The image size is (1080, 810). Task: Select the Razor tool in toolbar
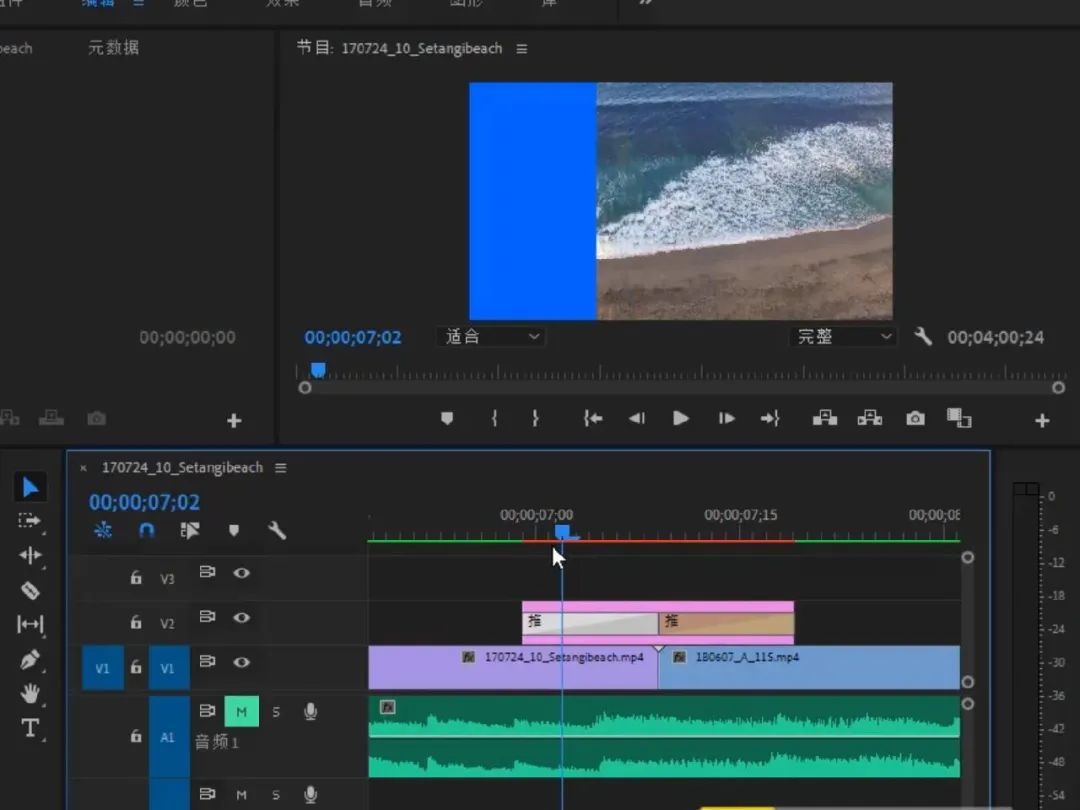coord(30,590)
